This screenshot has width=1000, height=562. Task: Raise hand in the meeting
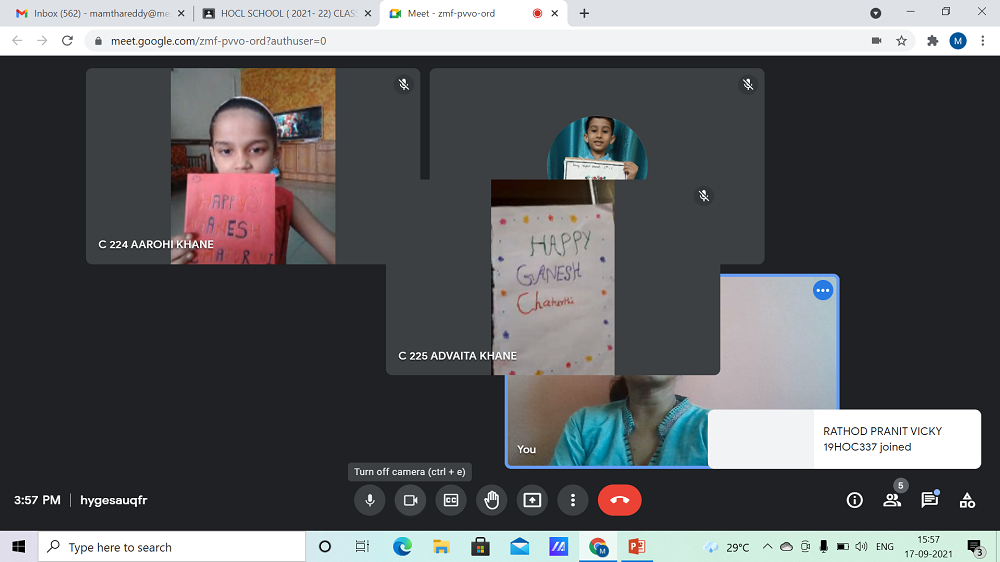pyautogui.click(x=491, y=500)
